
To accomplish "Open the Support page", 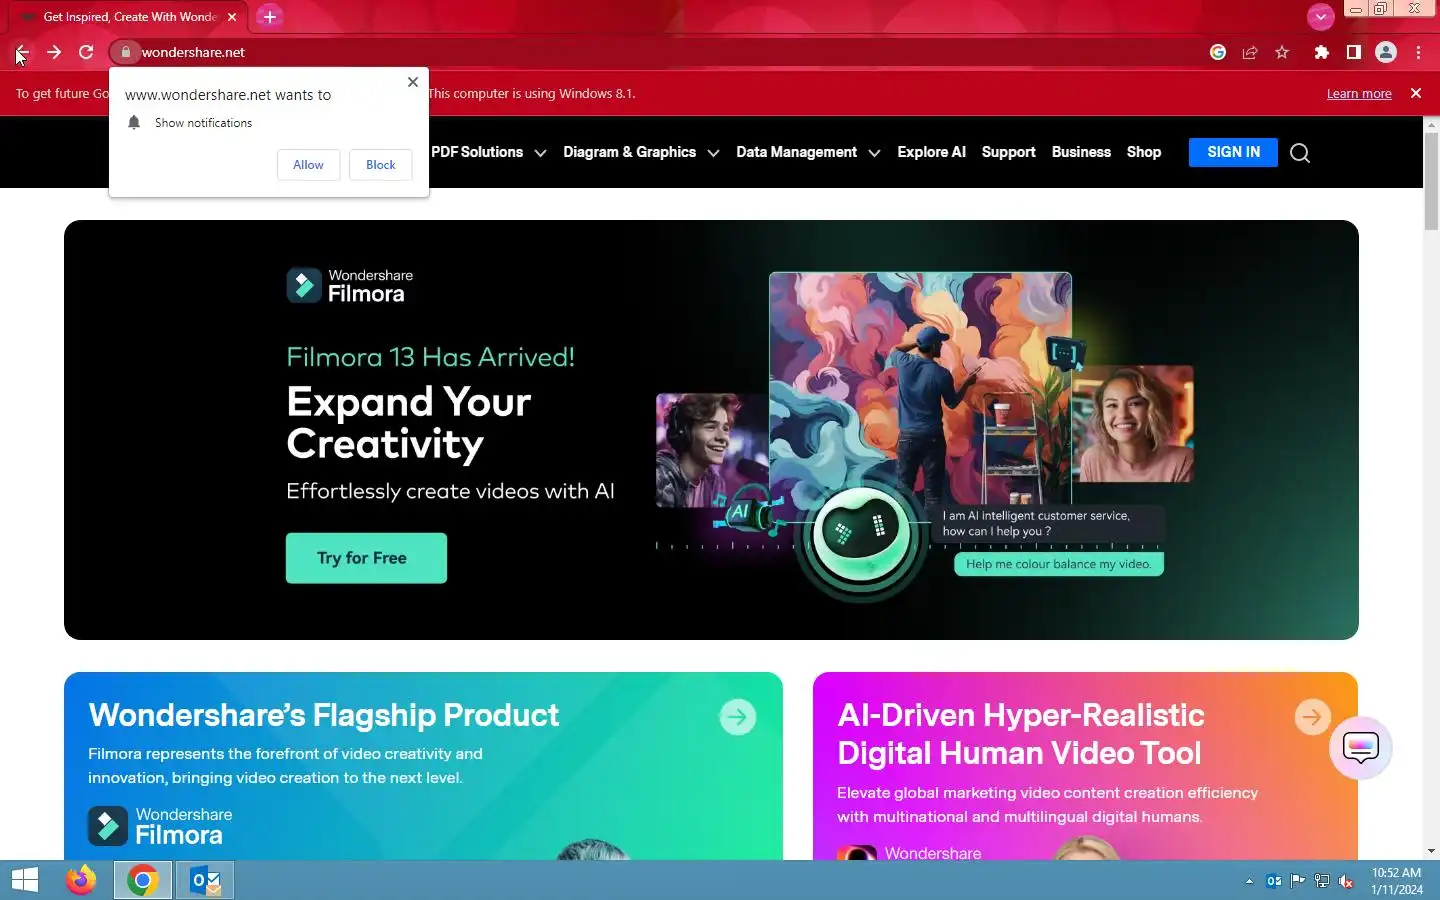I will pyautogui.click(x=1008, y=152).
